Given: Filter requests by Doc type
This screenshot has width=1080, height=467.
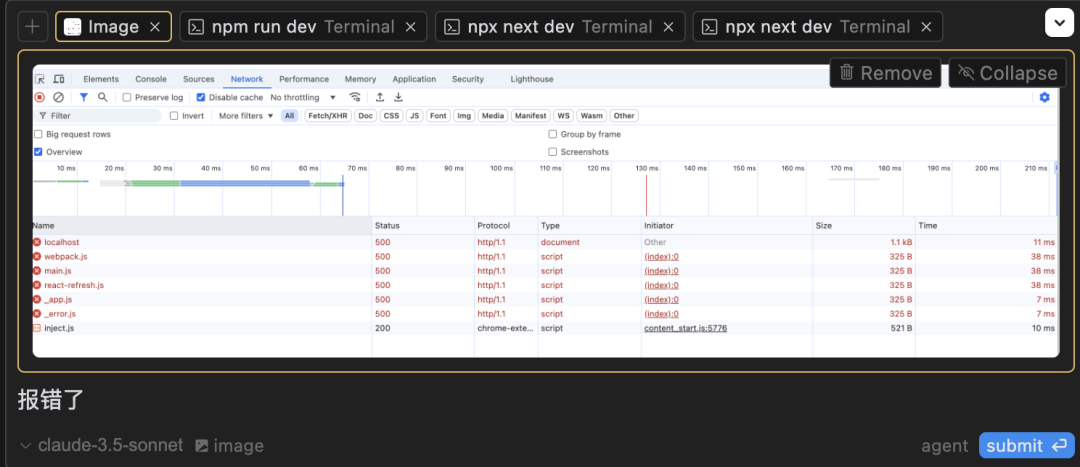Looking at the screenshot, I should [366, 116].
